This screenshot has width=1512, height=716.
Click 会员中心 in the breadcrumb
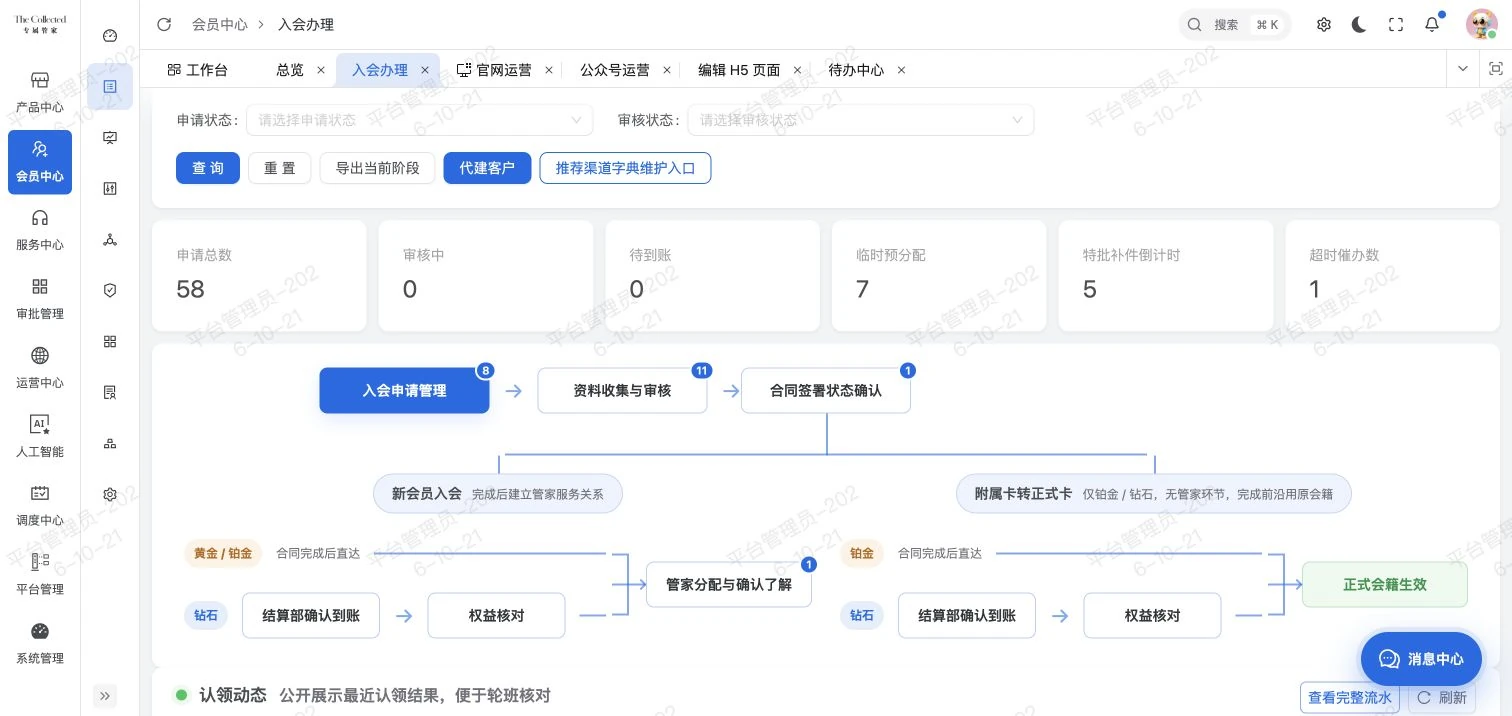220,25
